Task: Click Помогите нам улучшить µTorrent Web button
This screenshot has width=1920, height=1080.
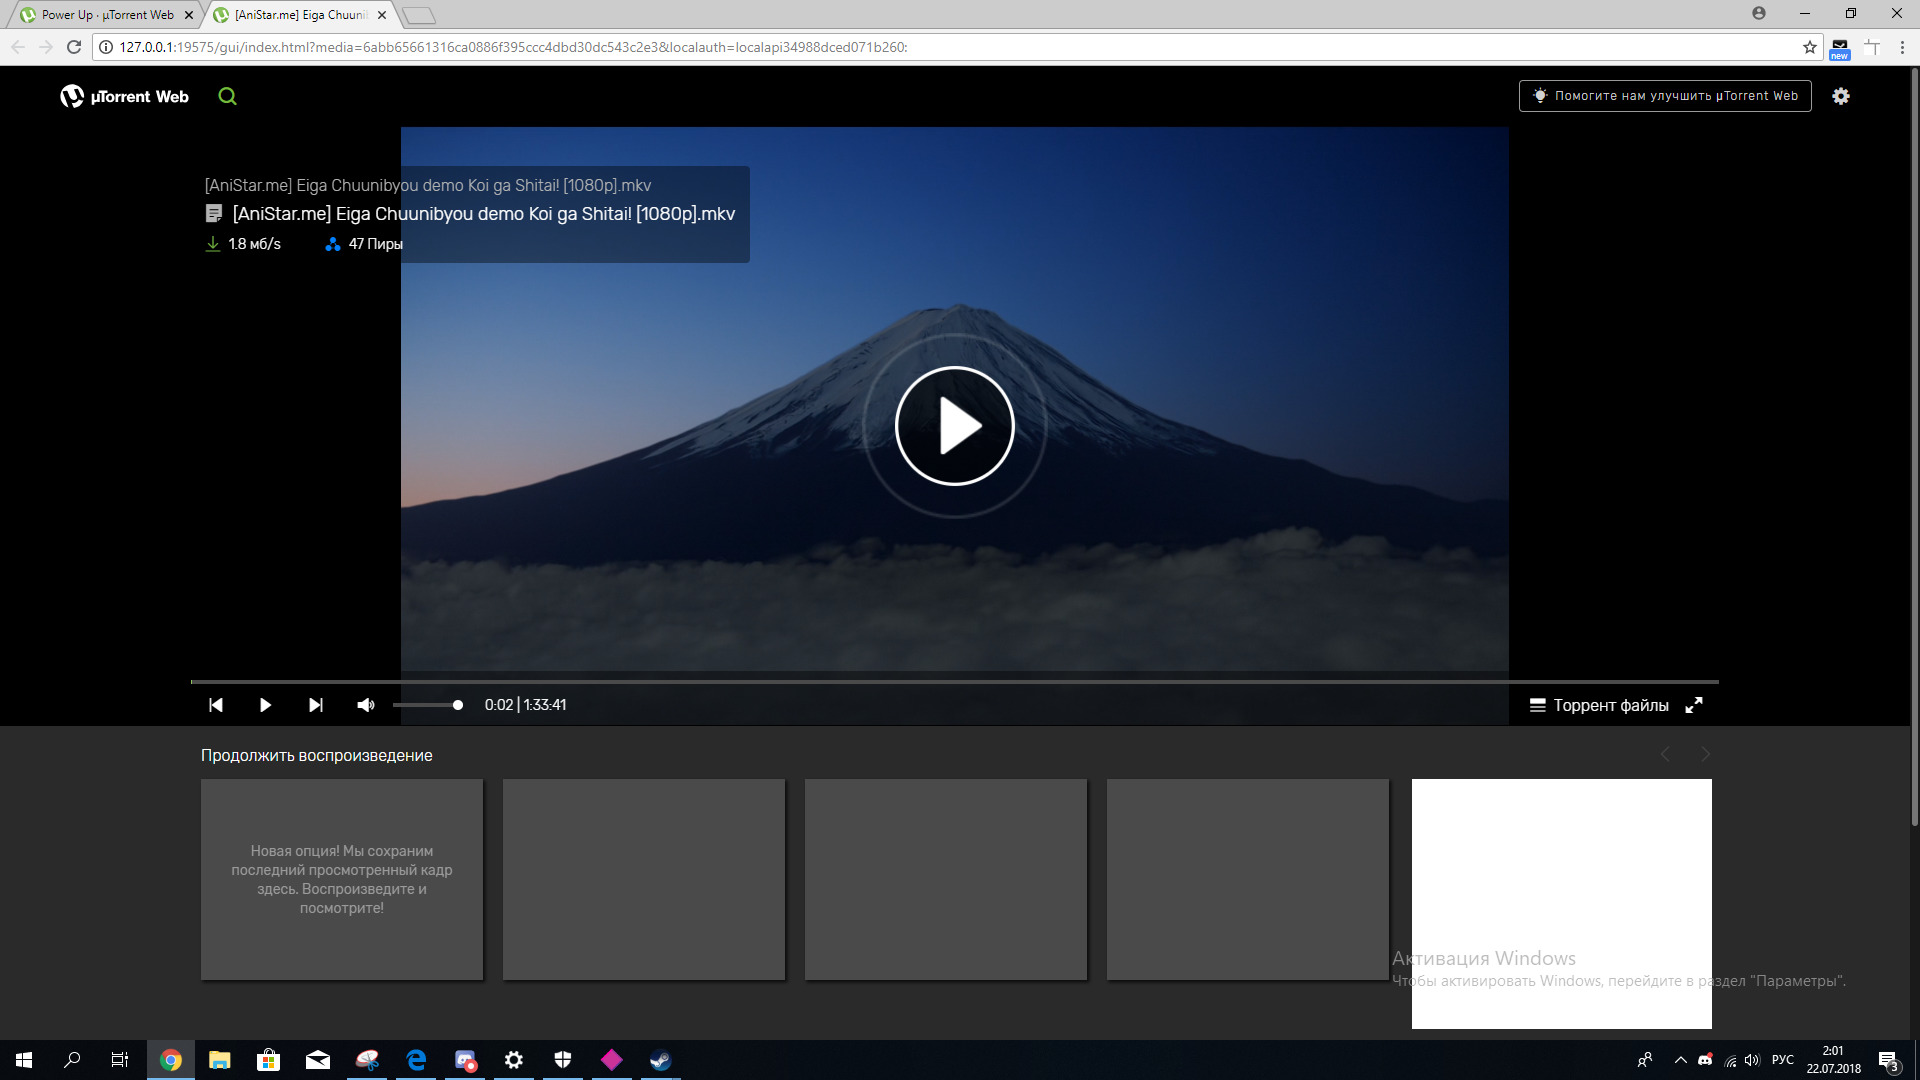Action: click(x=1664, y=96)
